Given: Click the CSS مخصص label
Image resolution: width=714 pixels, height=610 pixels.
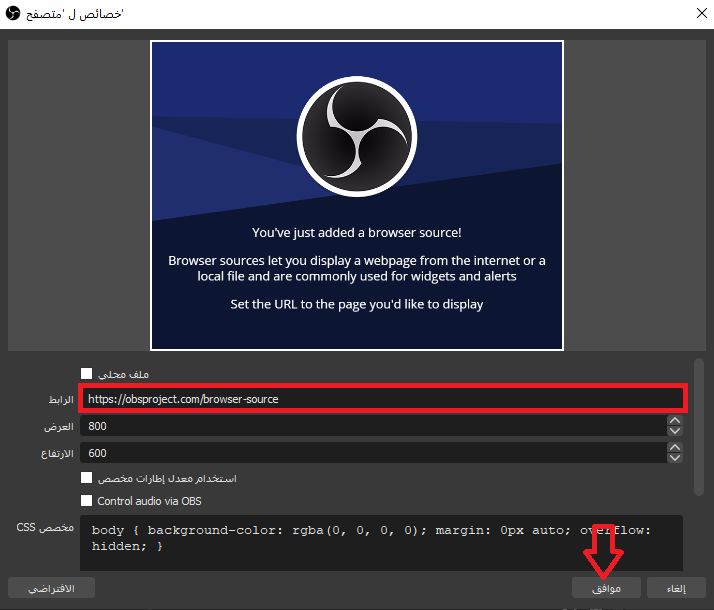Looking at the screenshot, I should [x=45, y=527].
